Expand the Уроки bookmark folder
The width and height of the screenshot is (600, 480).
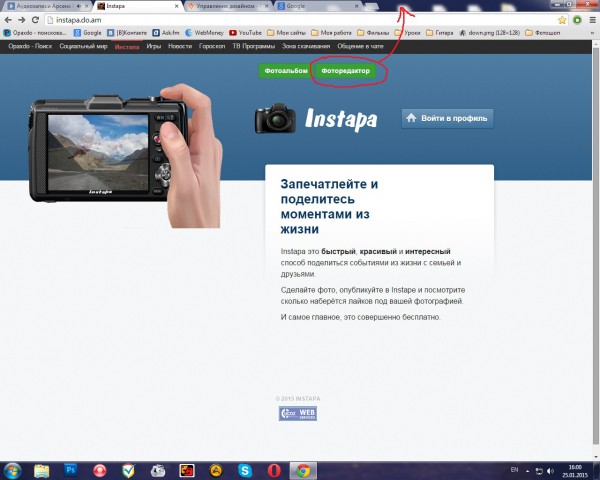pyautogui.click(x=408, y=33)
